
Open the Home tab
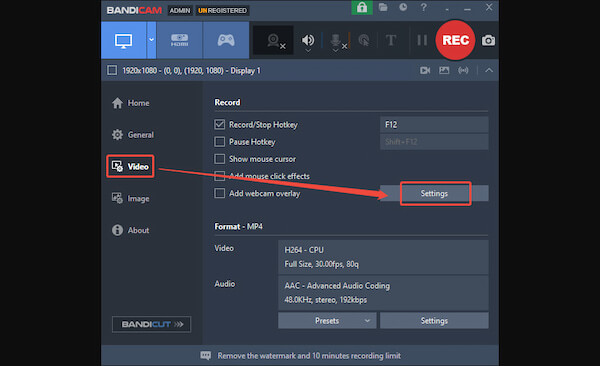pos(130,103)
